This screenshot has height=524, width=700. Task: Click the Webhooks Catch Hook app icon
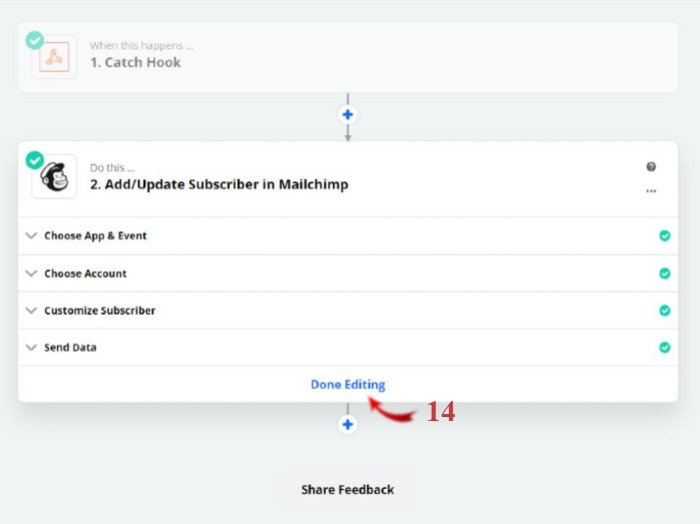pos(54,57)
